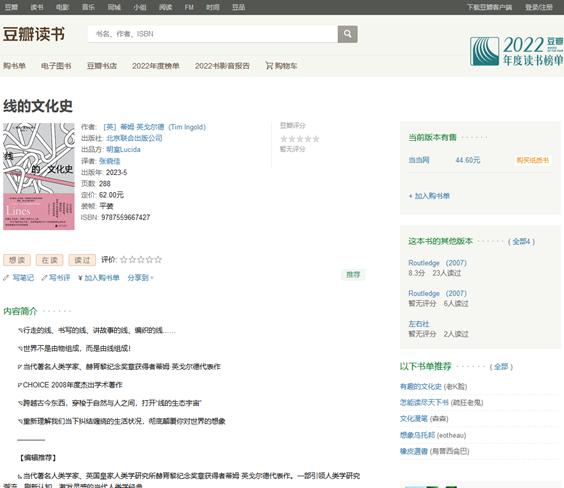Open the 2022书影音报告 tab
564x488 pixels.
[x=222, y=66]
